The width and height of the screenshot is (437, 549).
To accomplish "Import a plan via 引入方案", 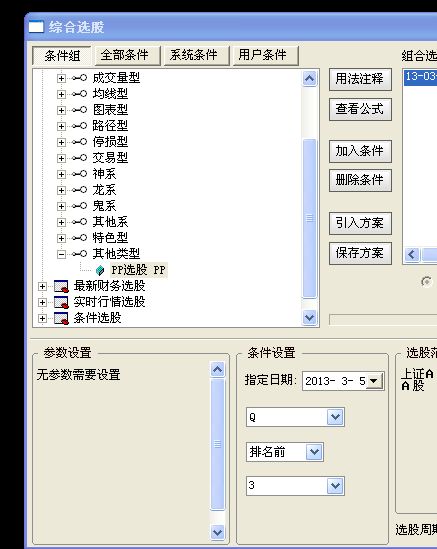I will click(x=360, y=223).
